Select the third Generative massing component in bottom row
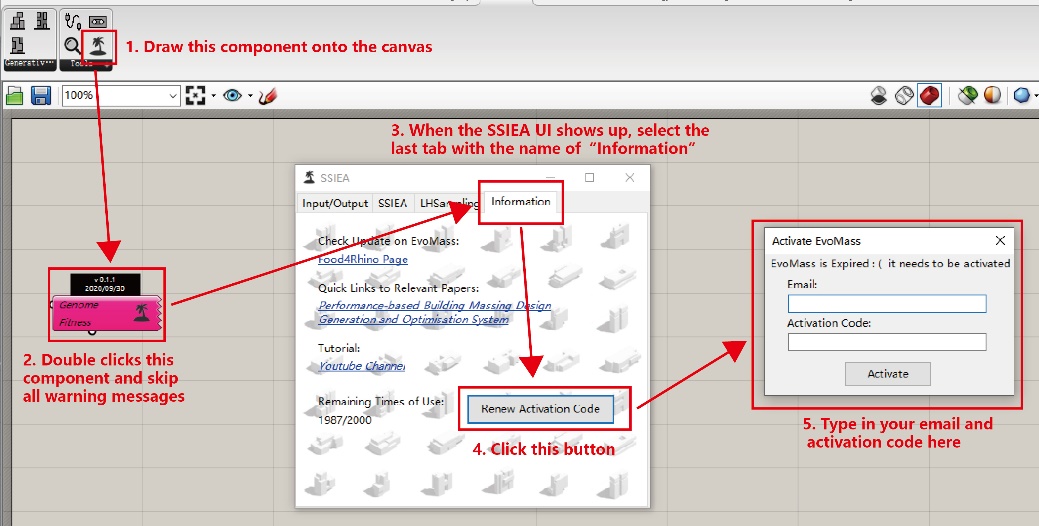Image resolution: width=1039 pixels, height=526 pixels. (18, 45)
